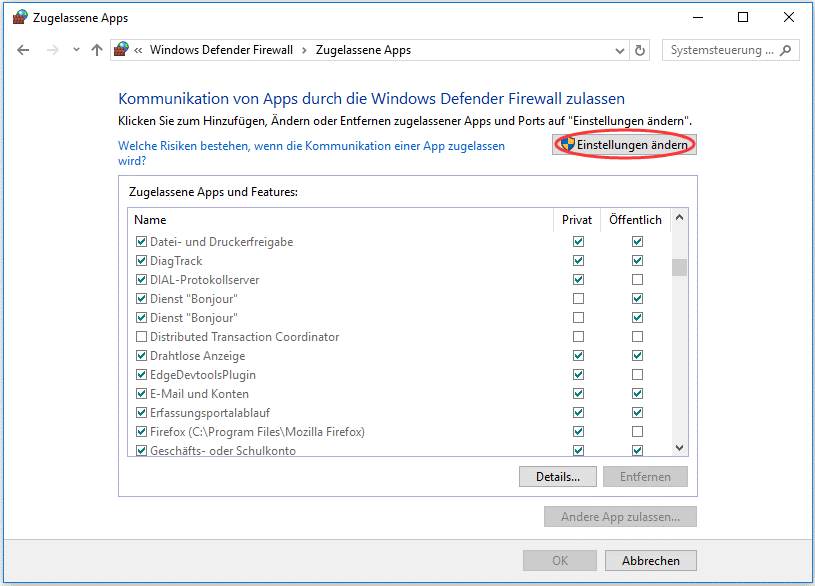Expand the address bar history dropdown
The height and width of the screenshot is (586, 815).
pyautogui.click(x=620, y=50)
